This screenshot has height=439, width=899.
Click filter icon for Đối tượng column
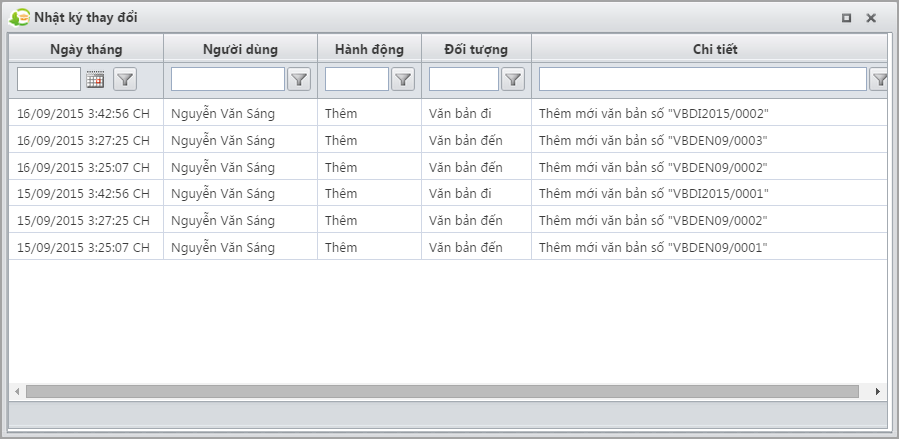[512, 80]
